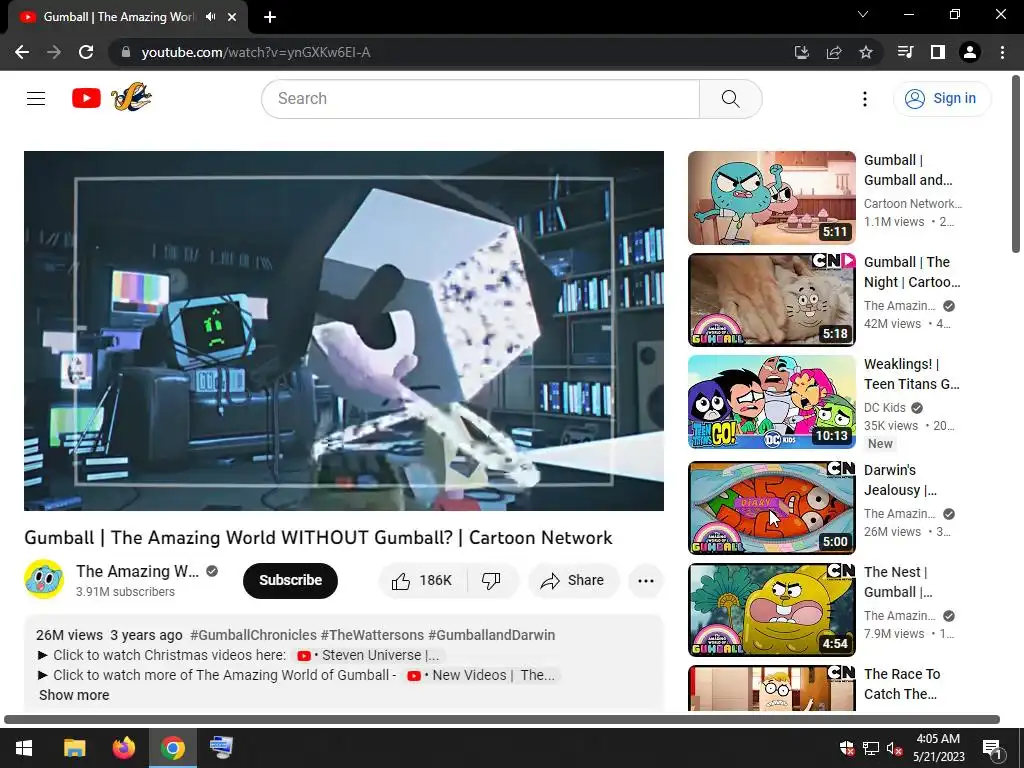1024x768 pixels.
Task: Bookmark this tab with the star
Action: 866,52
